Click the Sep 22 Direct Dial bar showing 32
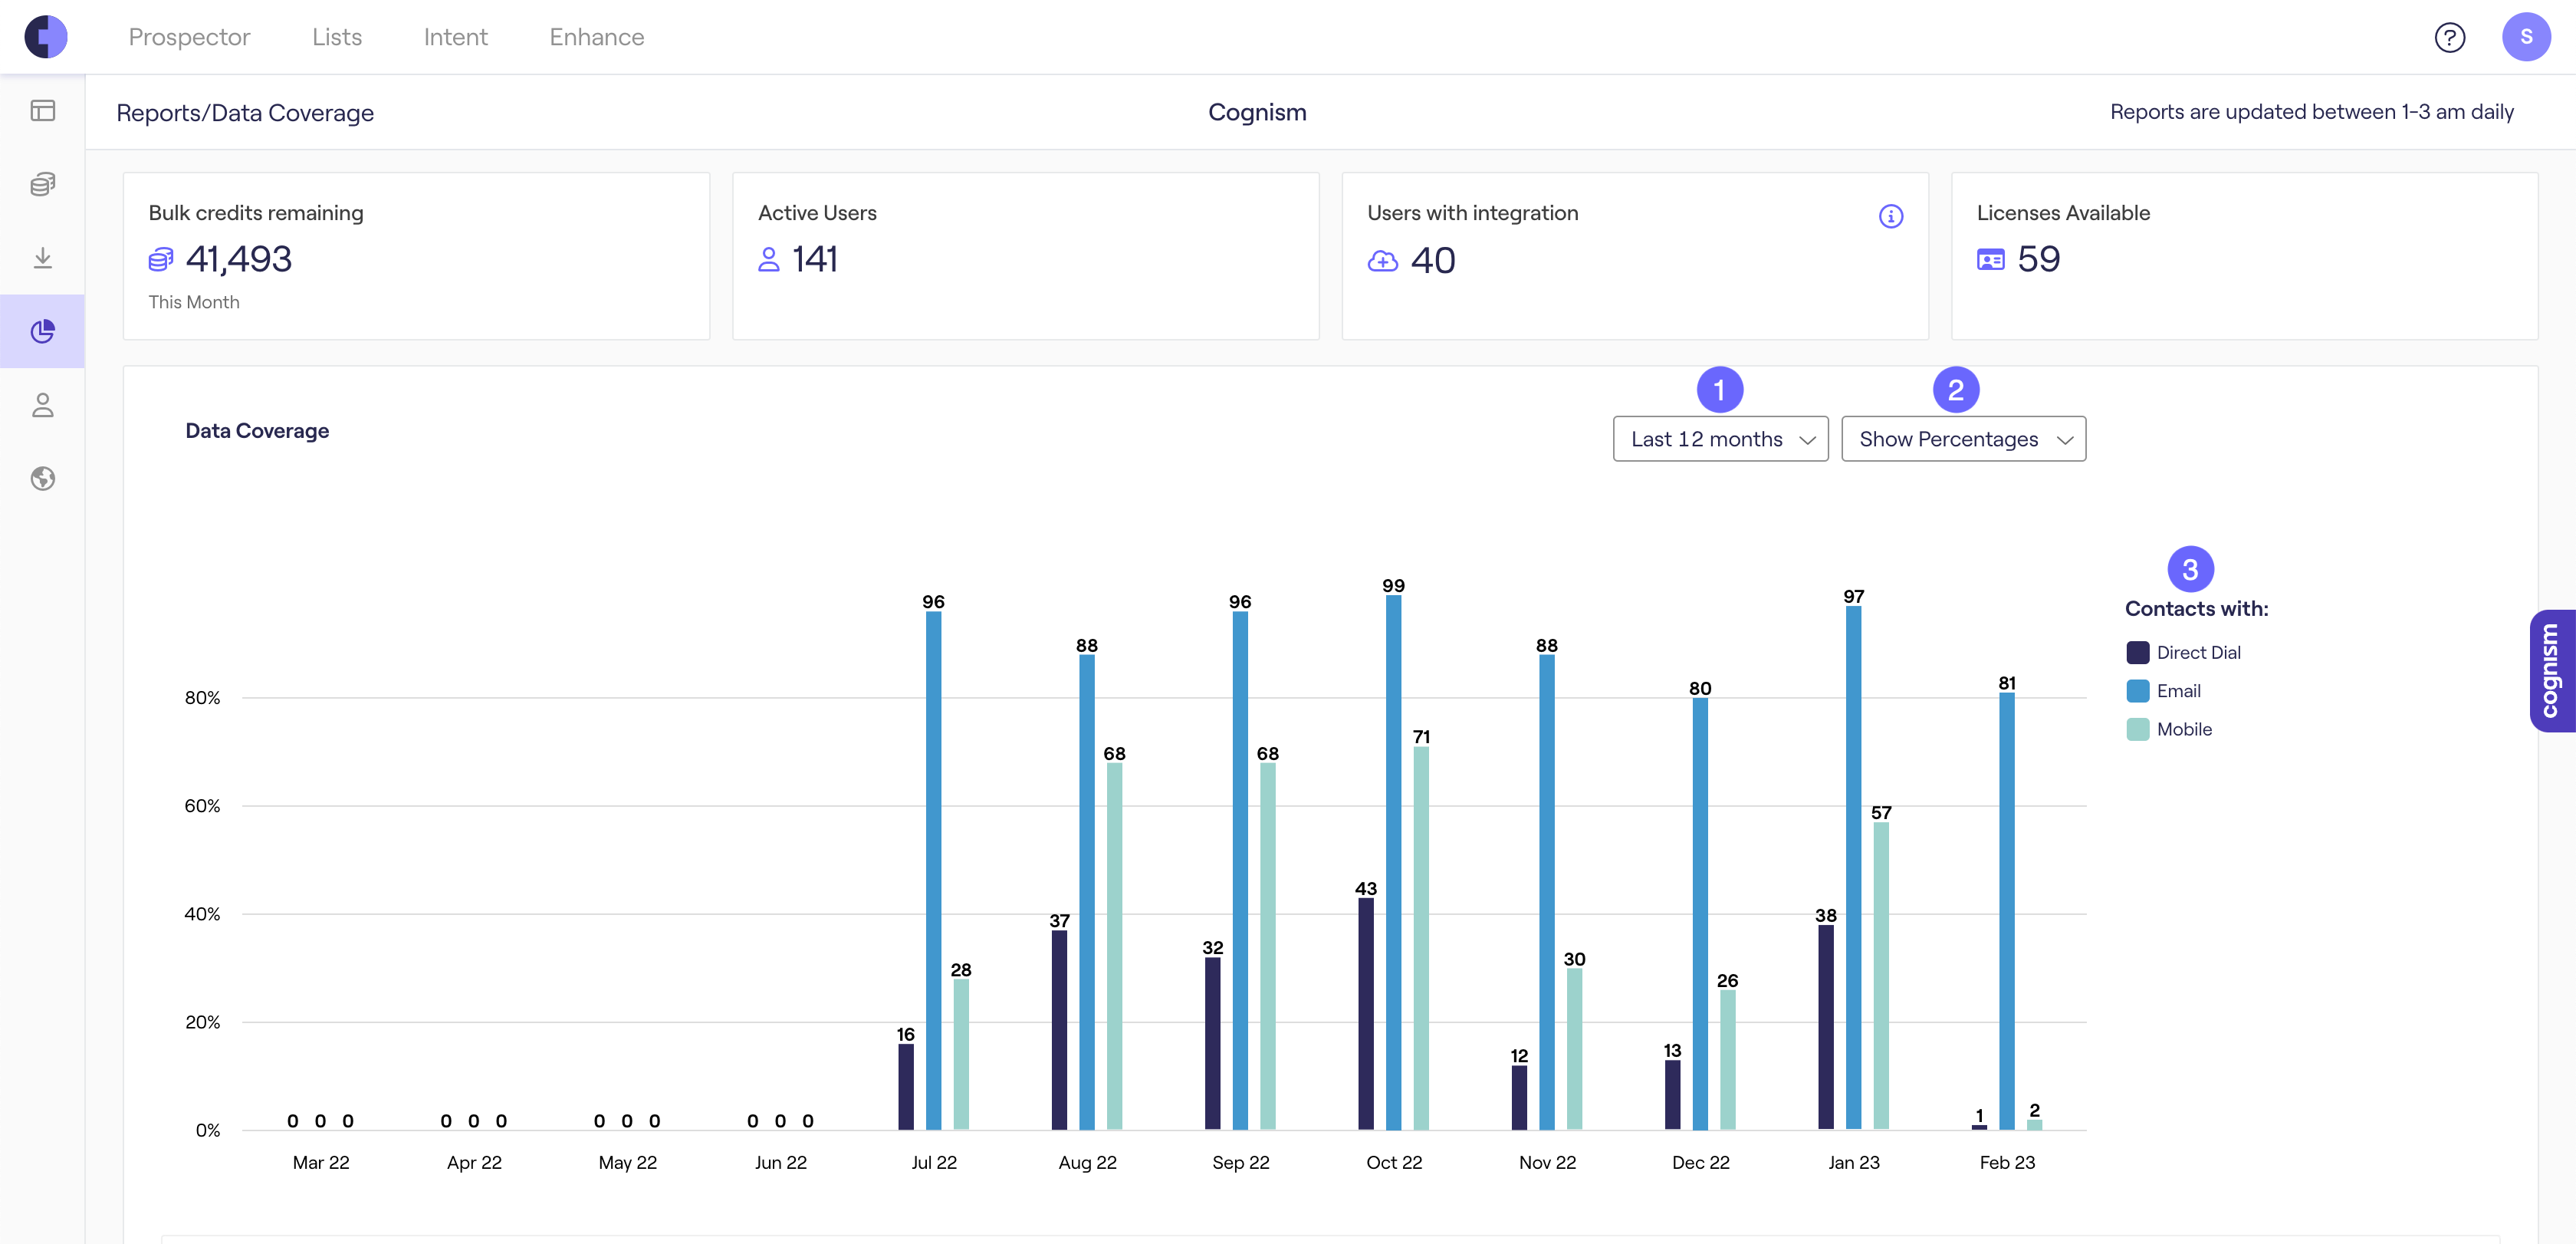This screenshot has width=2576, height=1244. click(1212, 1044)
